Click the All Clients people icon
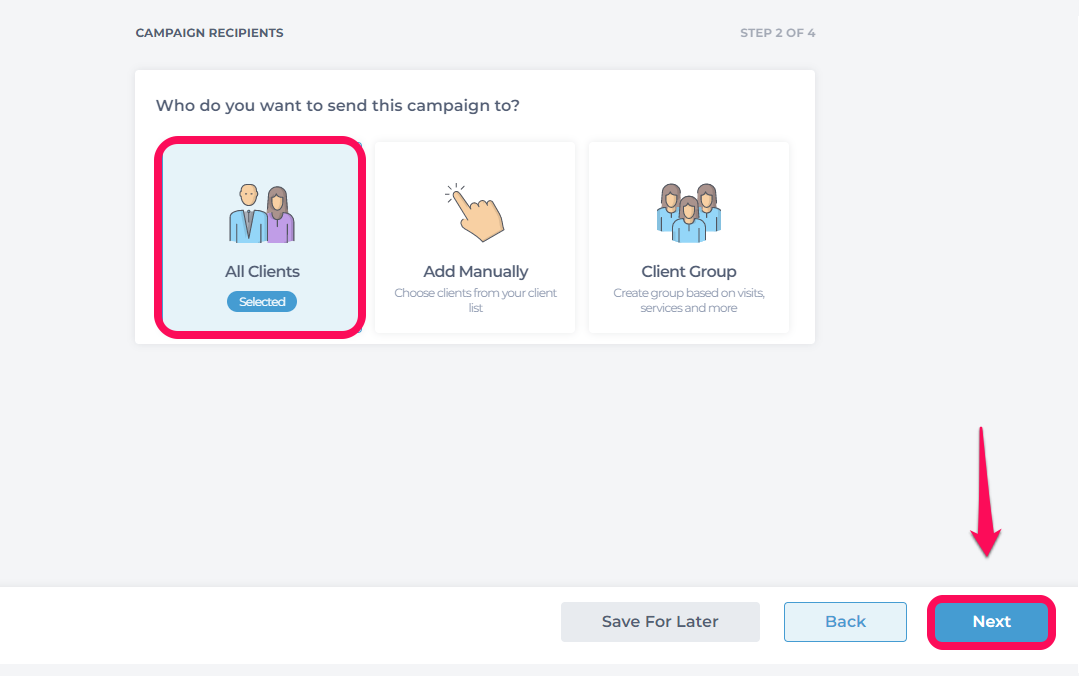The width and height of the screenshot is (1079, 676). pos(261,213)
